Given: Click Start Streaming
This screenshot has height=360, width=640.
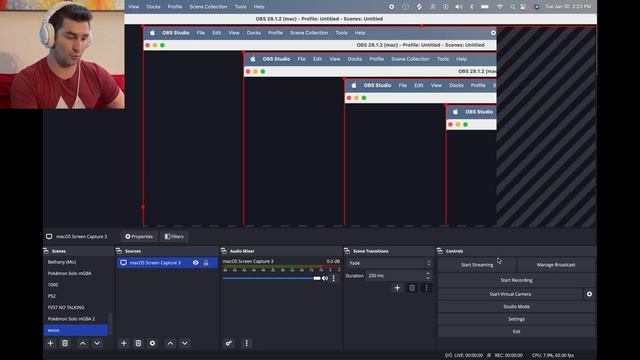Looking at the screenshot, I should point(477,265).
